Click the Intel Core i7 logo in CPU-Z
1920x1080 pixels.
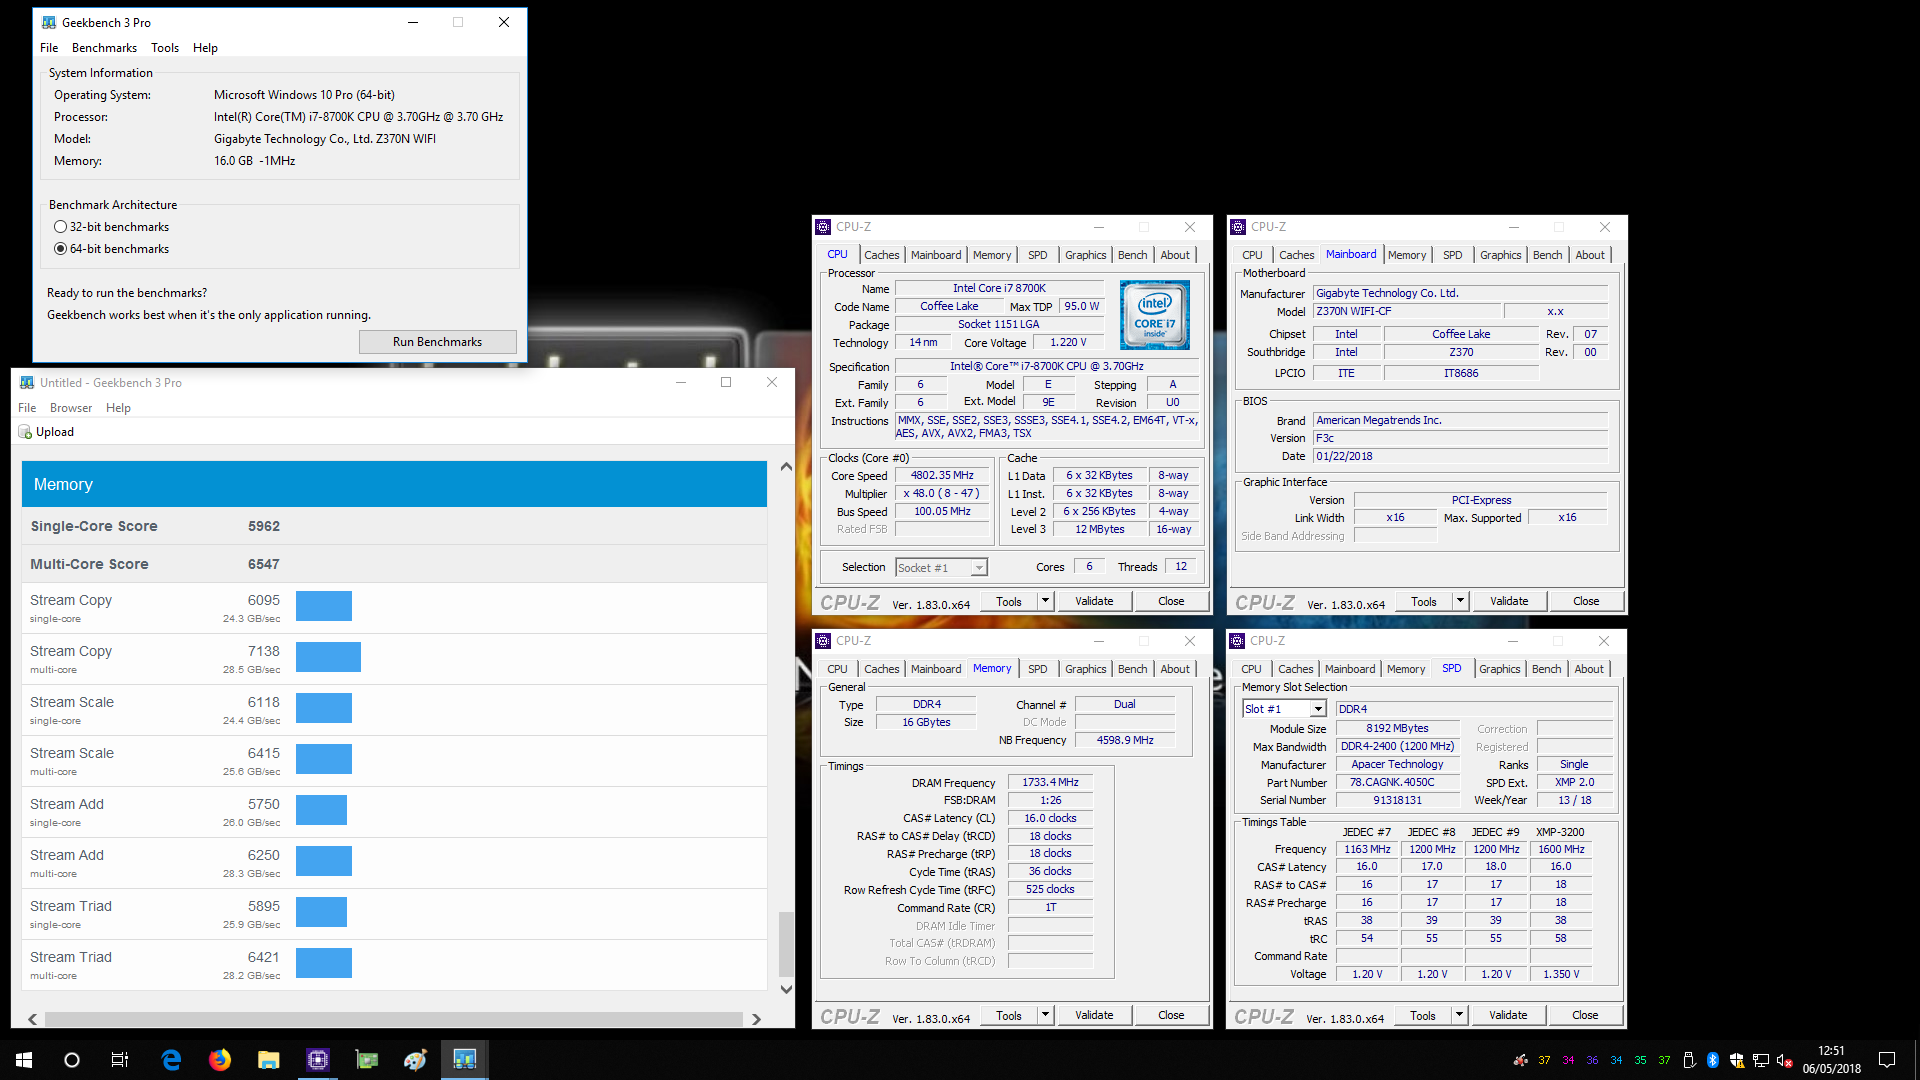pos(1154,314)
